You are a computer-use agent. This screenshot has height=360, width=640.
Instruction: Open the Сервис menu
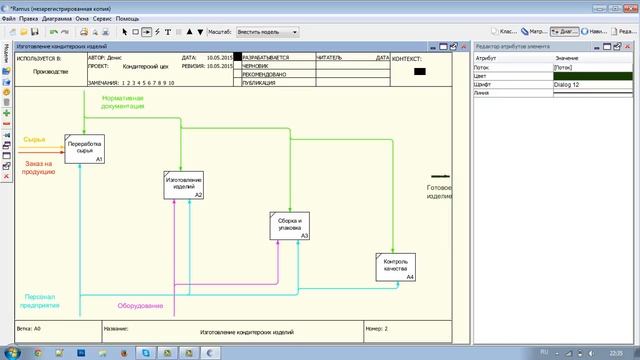click(102, 19)
